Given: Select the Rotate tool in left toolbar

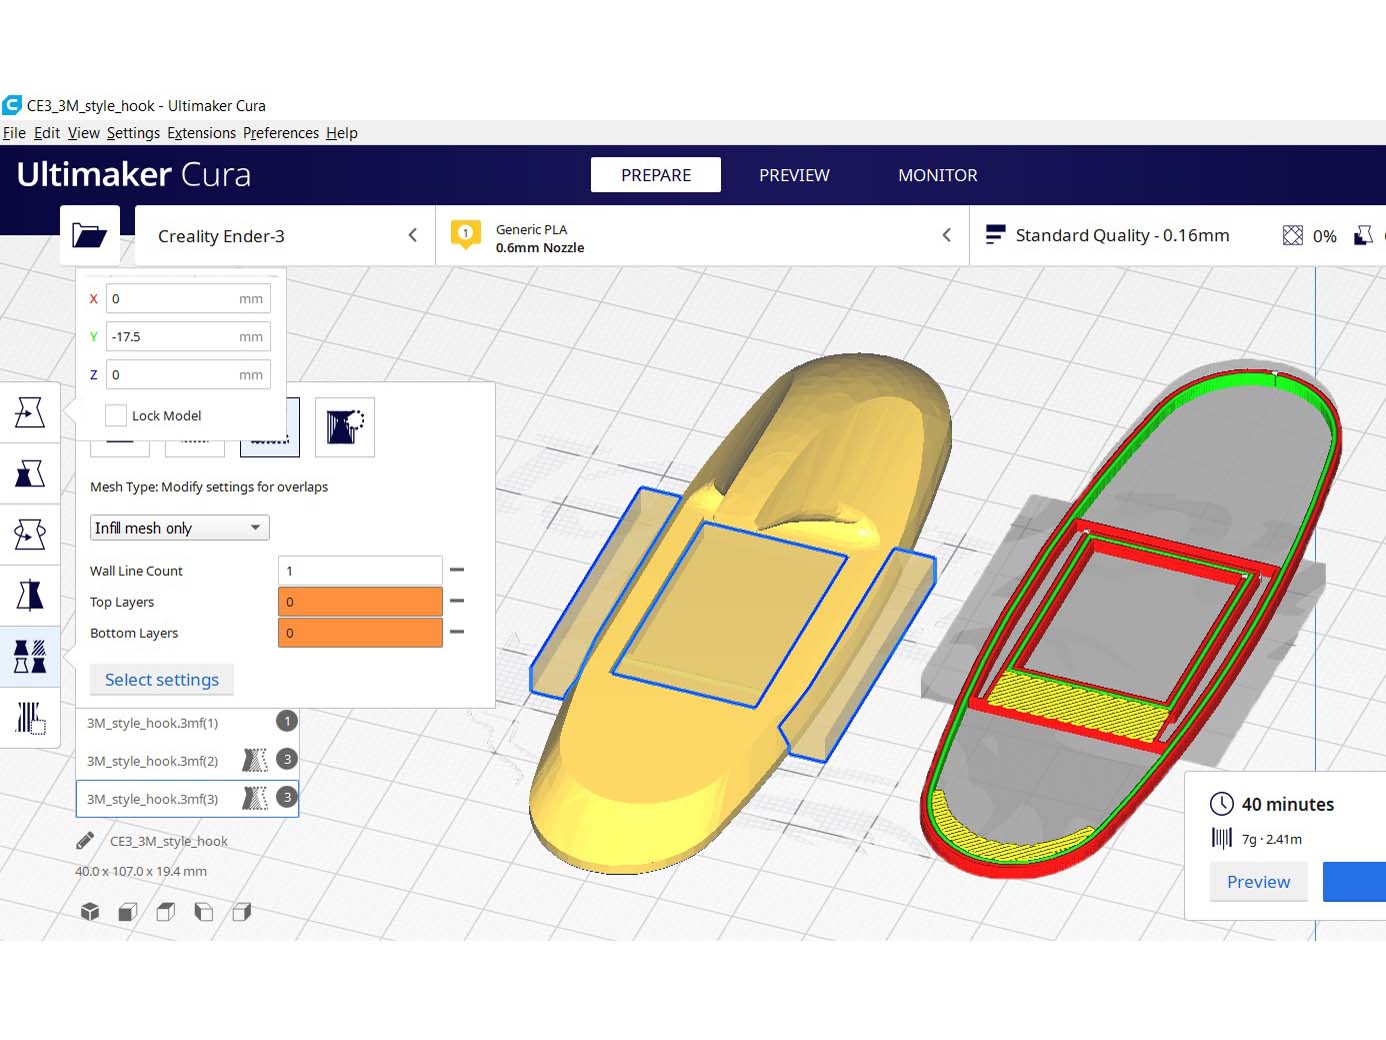Looking at the screenshot, I should click(30, 534).
